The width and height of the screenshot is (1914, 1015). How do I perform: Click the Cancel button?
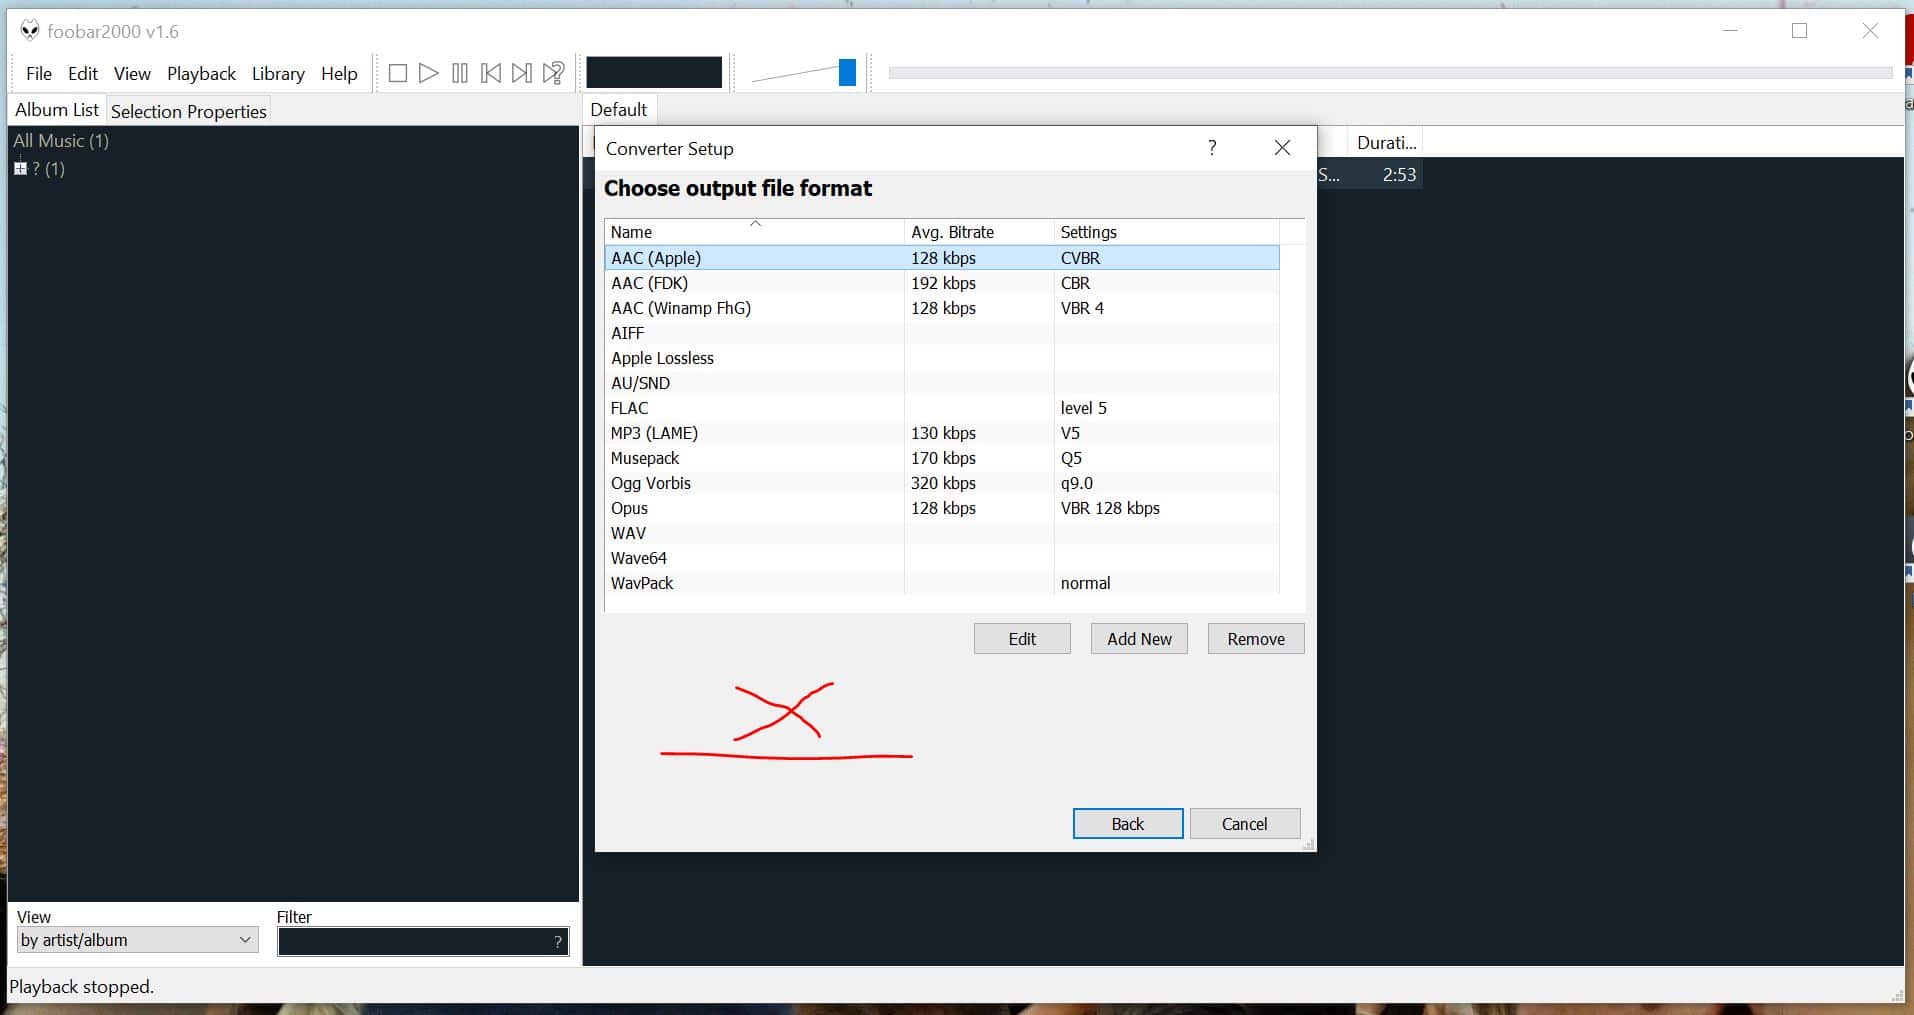pyautogui.click(x=1245, y=824)
